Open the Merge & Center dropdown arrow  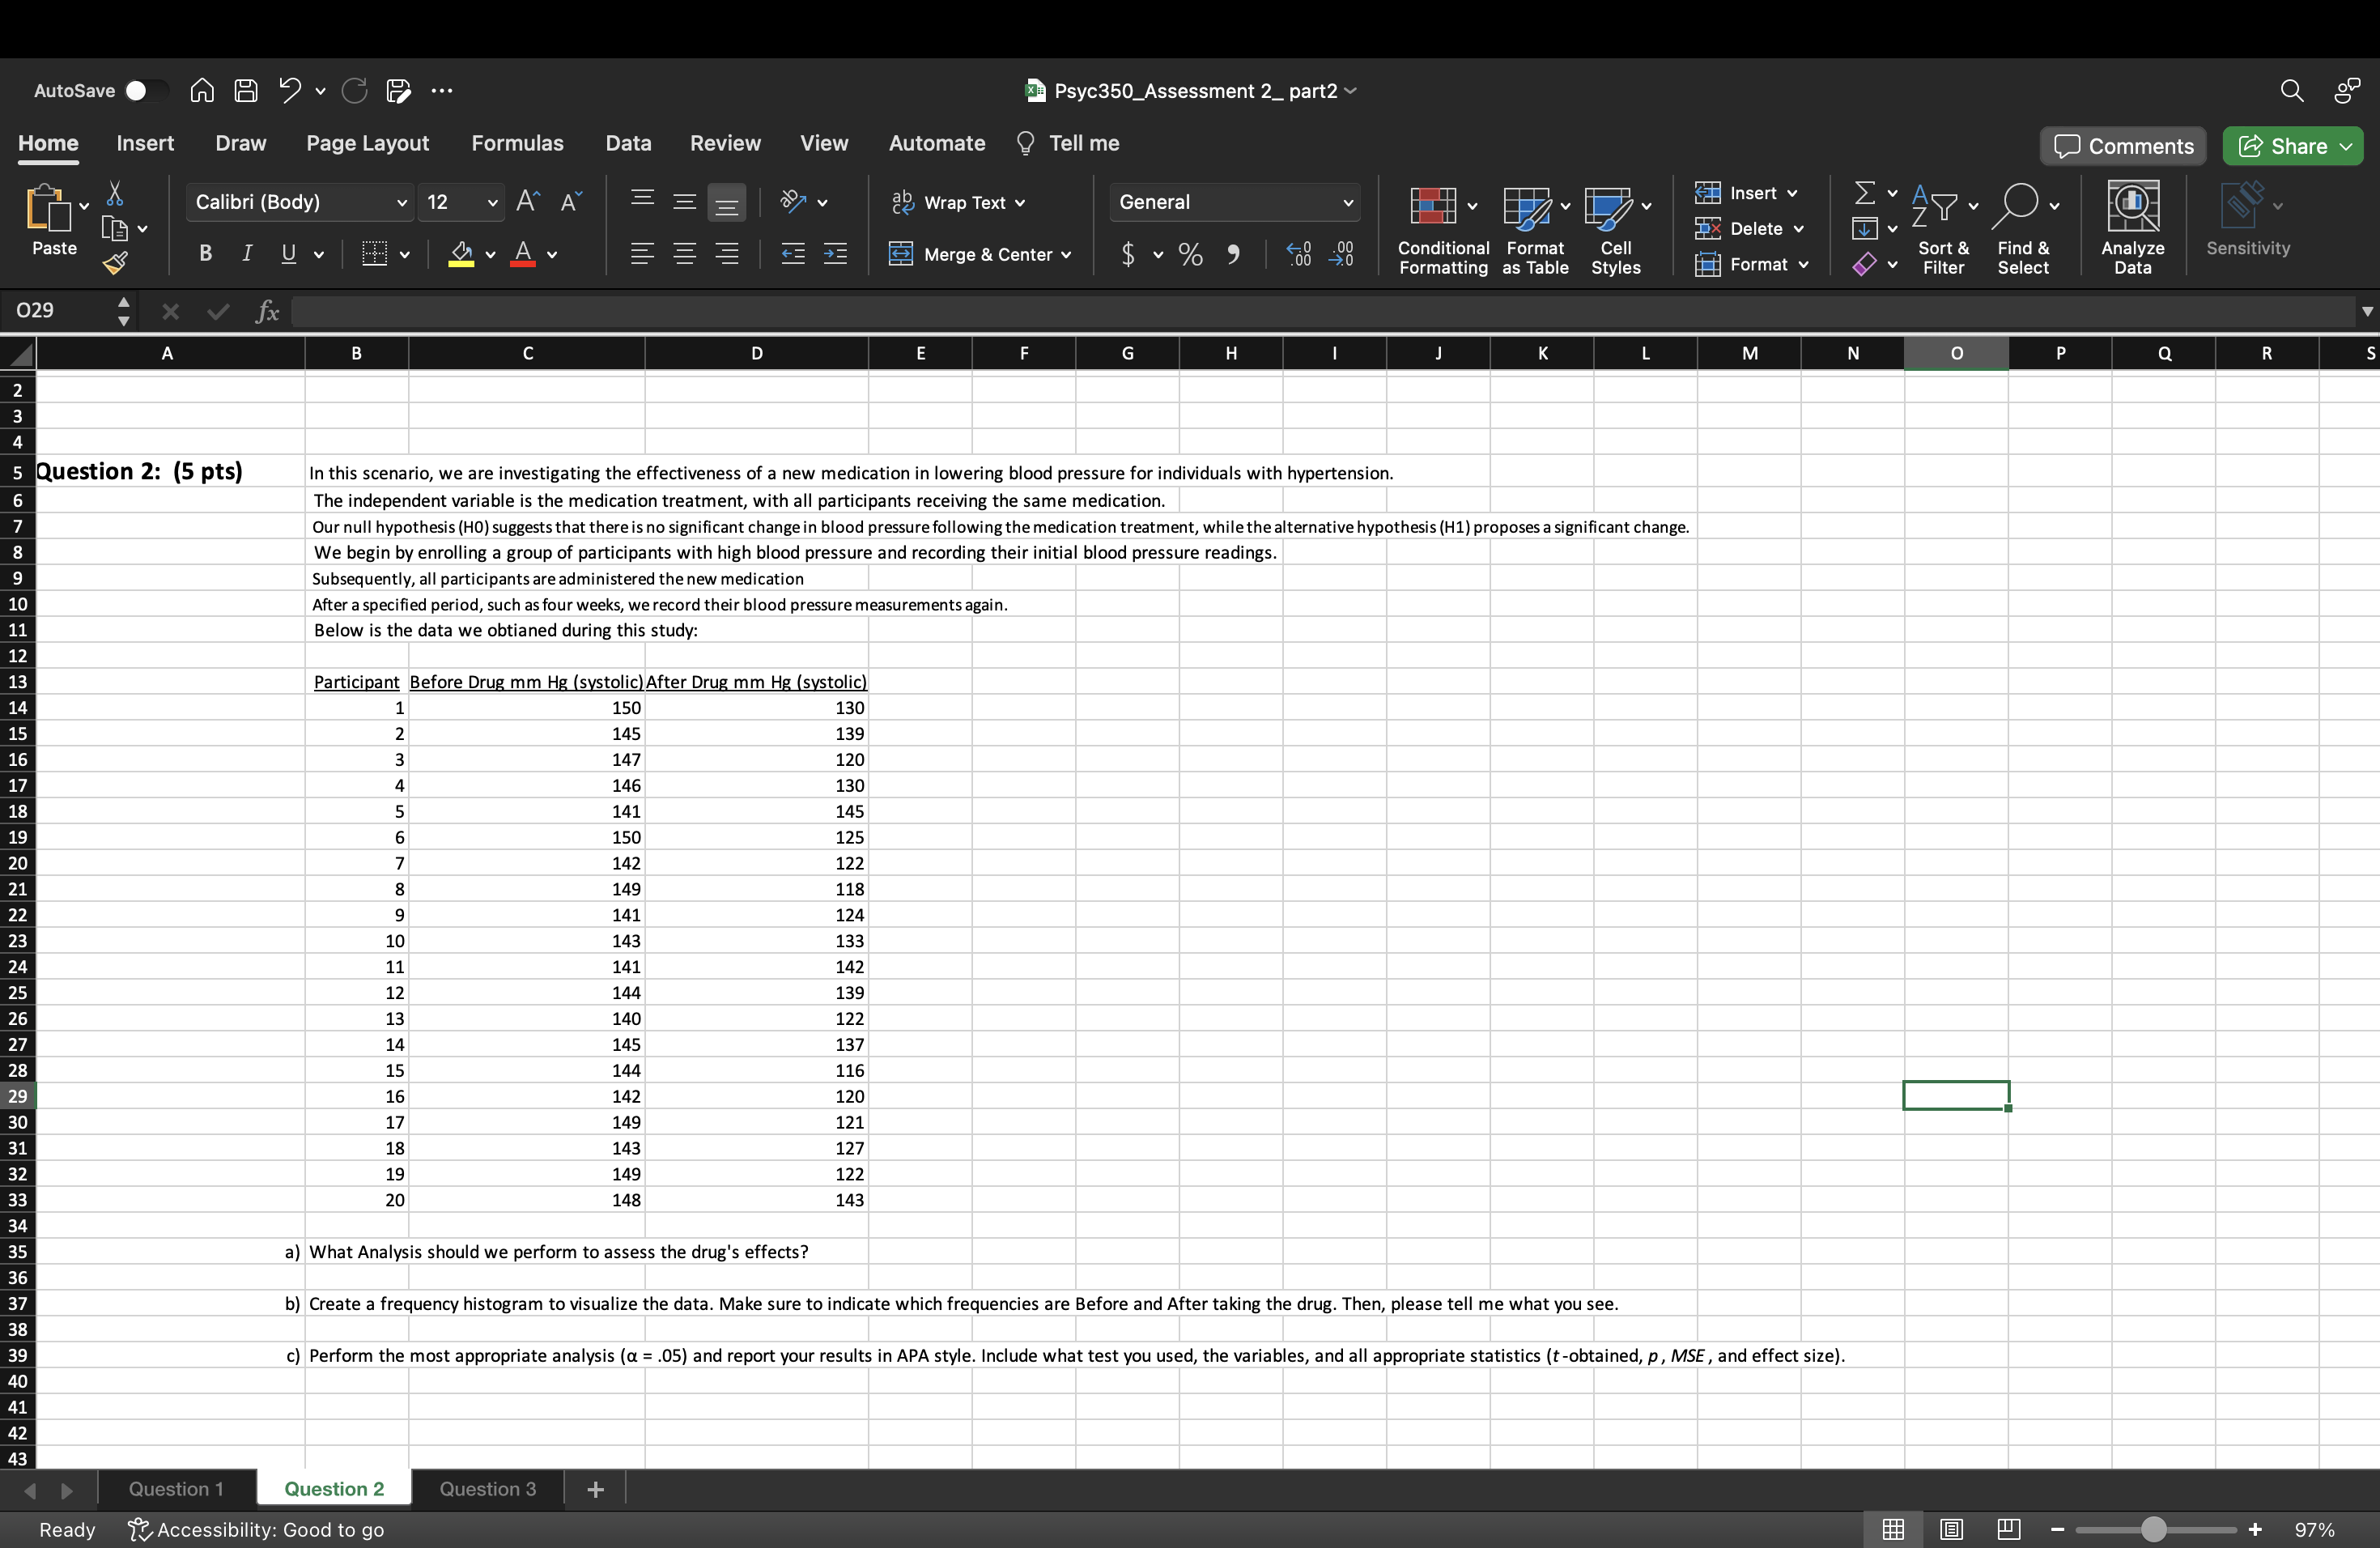click(x=1066, y=255)
